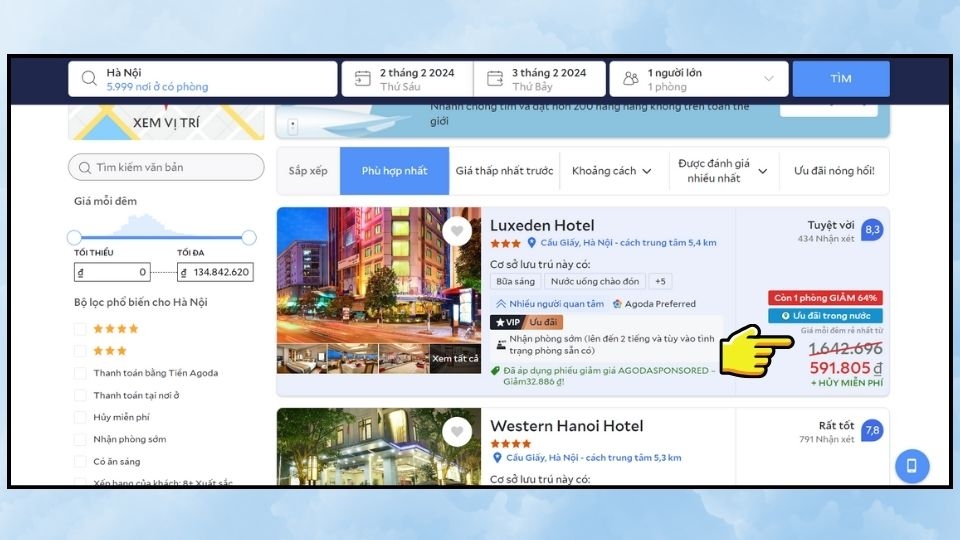Open the Luxeden Hotel title link
Viewport: 960px width, 540px height.
542,225
